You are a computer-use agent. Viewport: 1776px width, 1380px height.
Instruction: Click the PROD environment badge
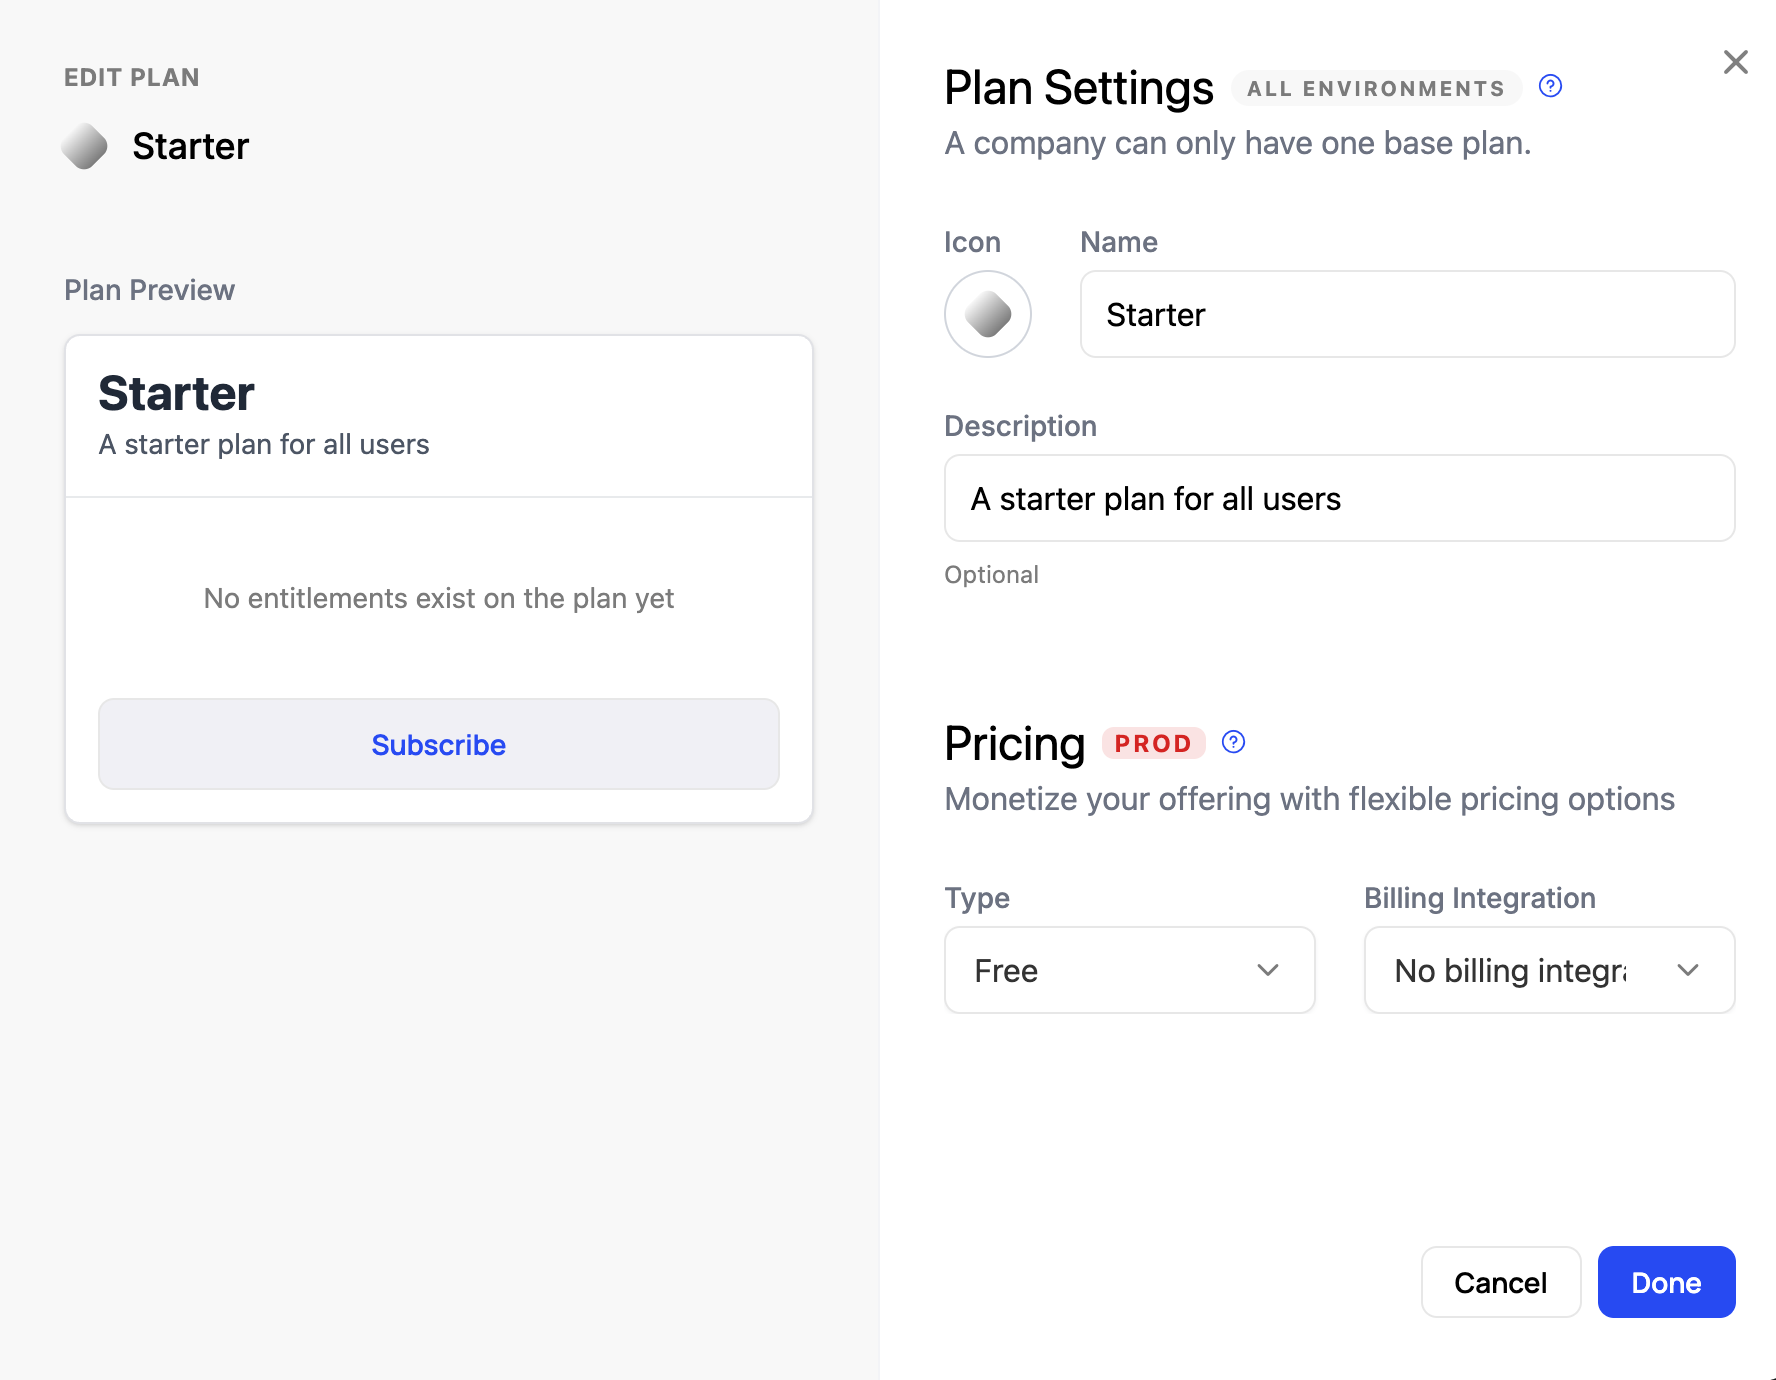tap(1154, 743)
